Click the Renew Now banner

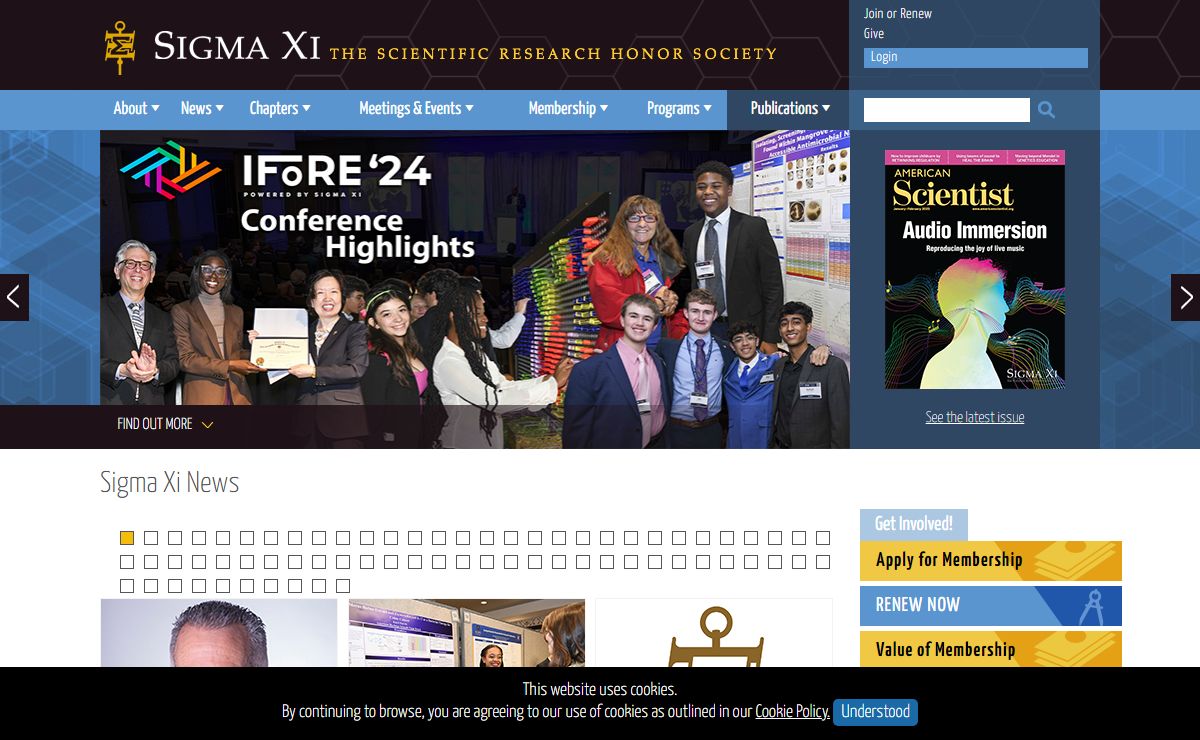(x=991, y=606)
